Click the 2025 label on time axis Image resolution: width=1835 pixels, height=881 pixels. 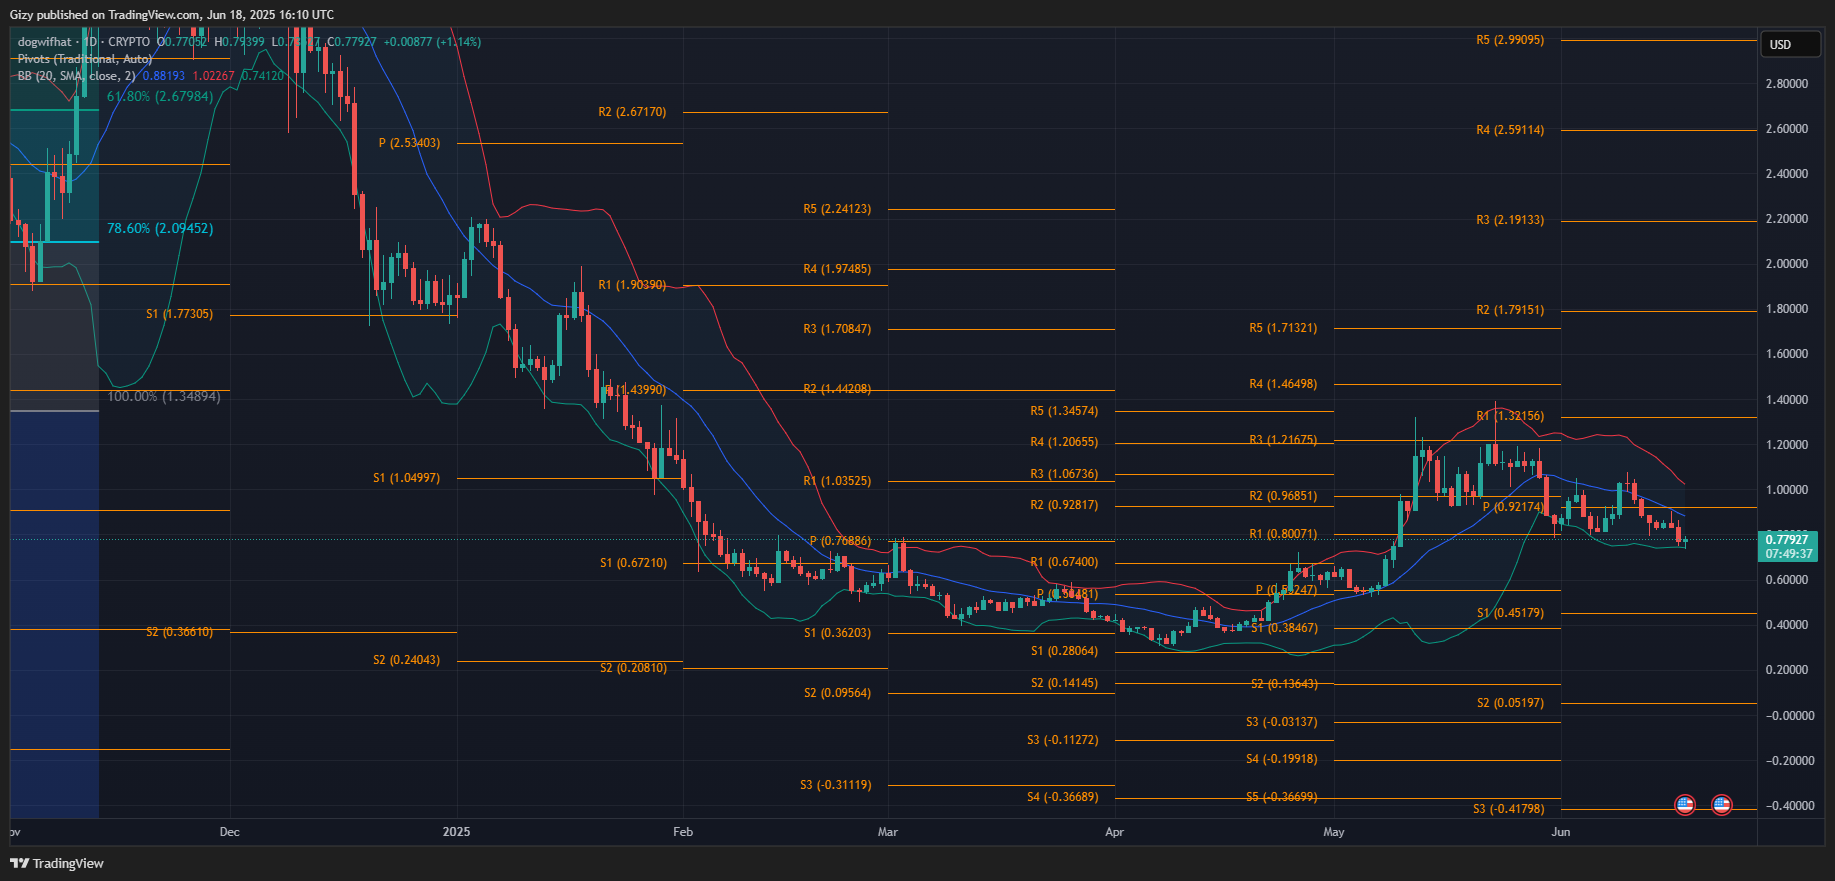tap(456, 832)
